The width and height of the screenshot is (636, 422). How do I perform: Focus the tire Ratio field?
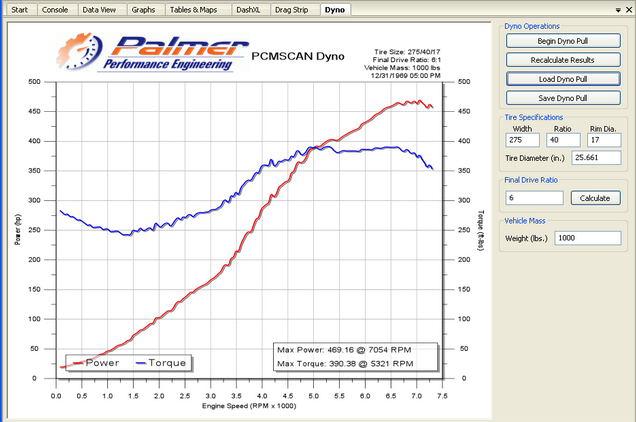point(563,140)
